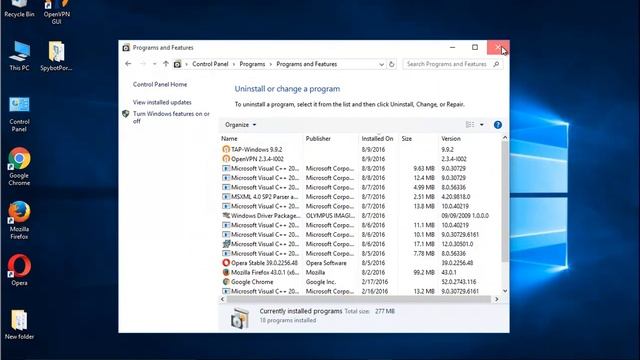Click the MSXML 4.0 SP2 Parser icon
Screen dimensions: 640x360
(x=226, y=197)
